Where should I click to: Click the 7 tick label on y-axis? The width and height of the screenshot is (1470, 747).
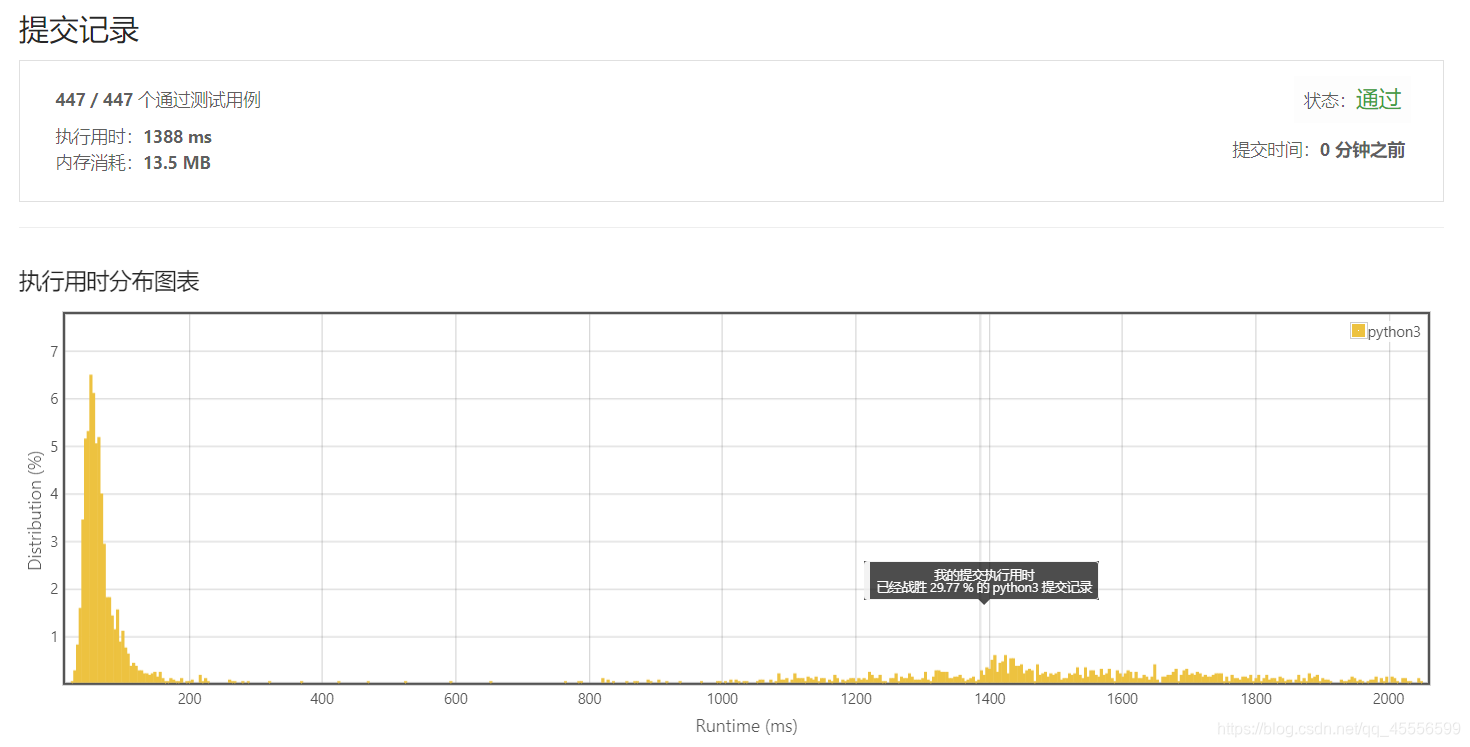tap(53, 351)
